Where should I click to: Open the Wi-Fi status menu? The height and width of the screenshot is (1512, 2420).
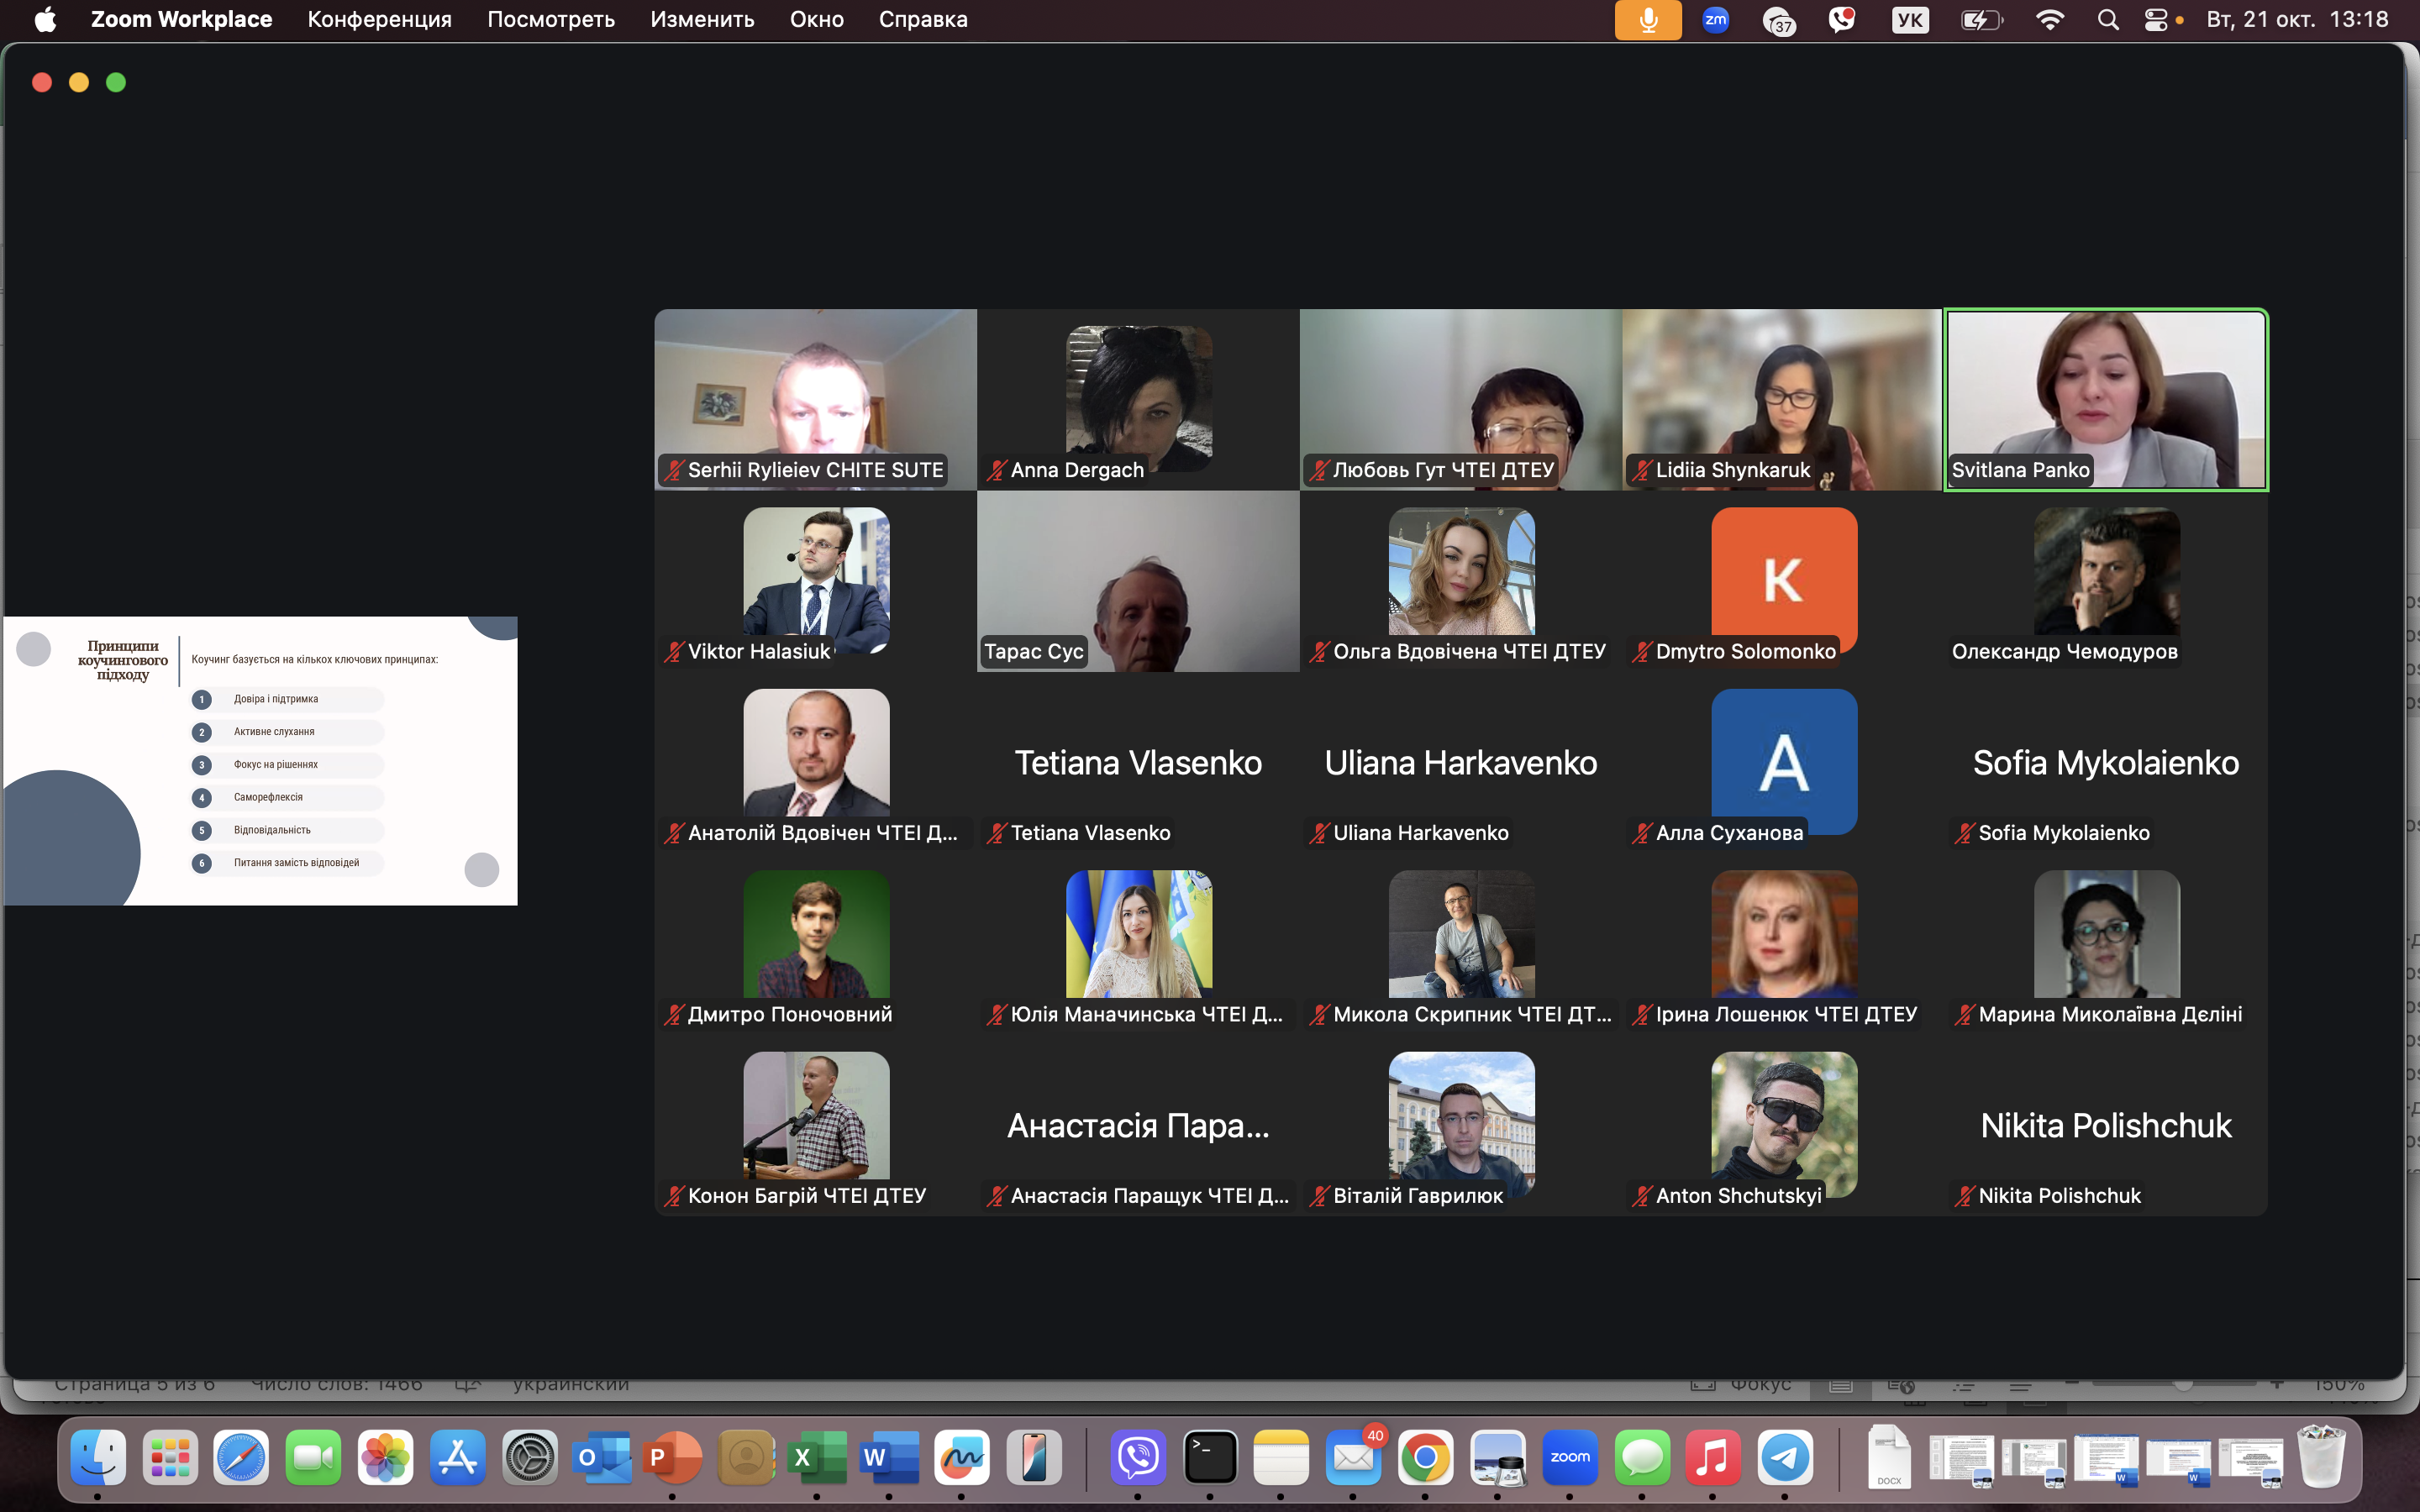click(x=2050, y=20)
